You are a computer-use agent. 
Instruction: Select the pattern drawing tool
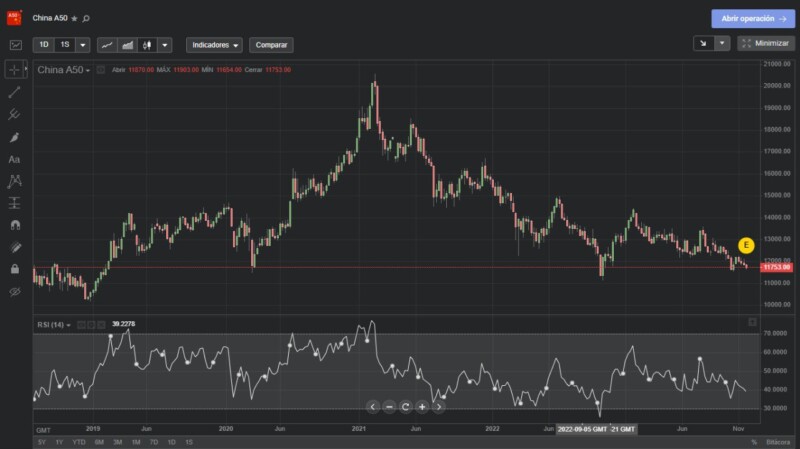[x=14, y=181]
